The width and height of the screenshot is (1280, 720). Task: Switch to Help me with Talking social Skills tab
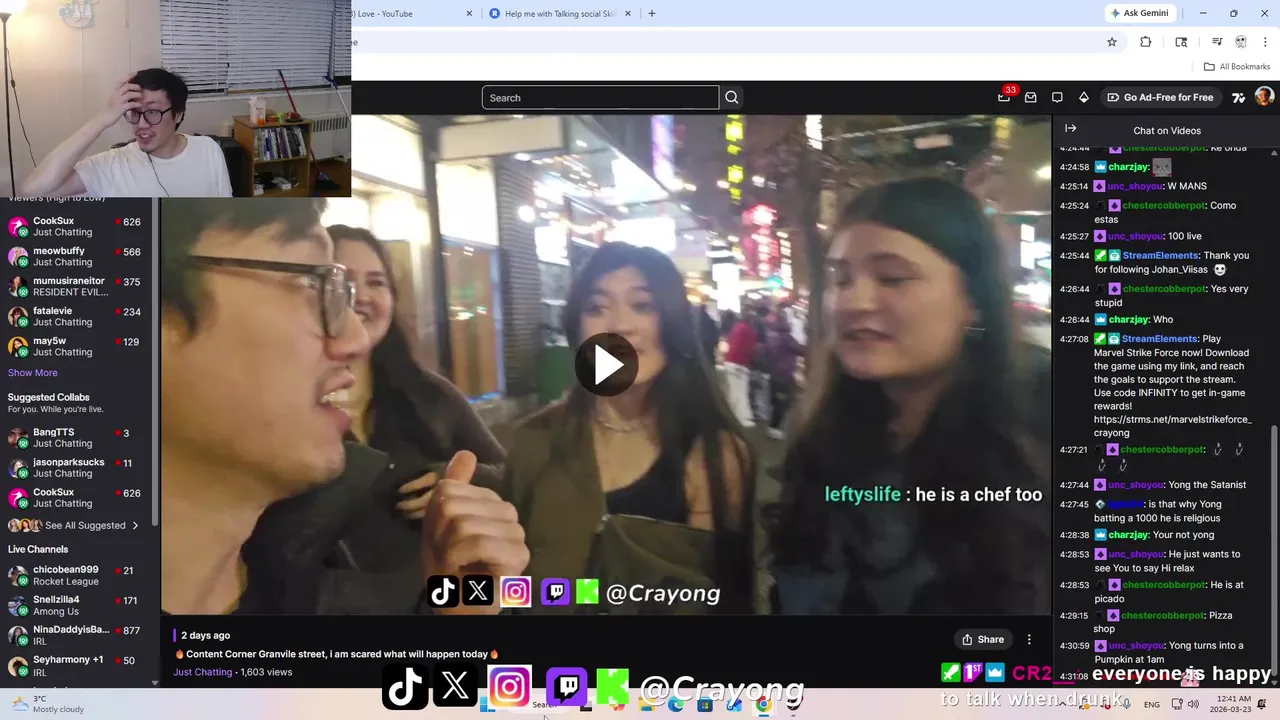pyautogui.click(x=560, y=13)
